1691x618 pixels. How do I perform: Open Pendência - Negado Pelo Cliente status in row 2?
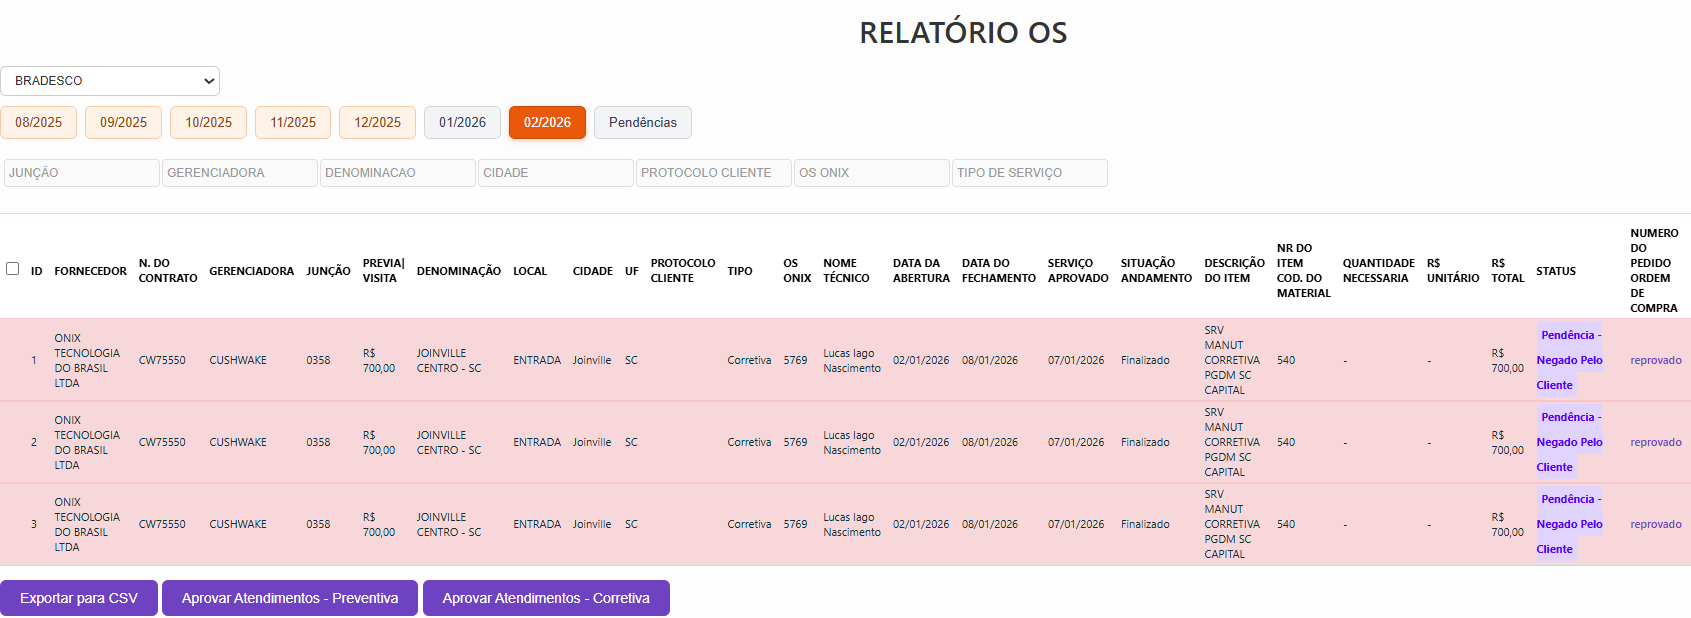point(1569,442)
